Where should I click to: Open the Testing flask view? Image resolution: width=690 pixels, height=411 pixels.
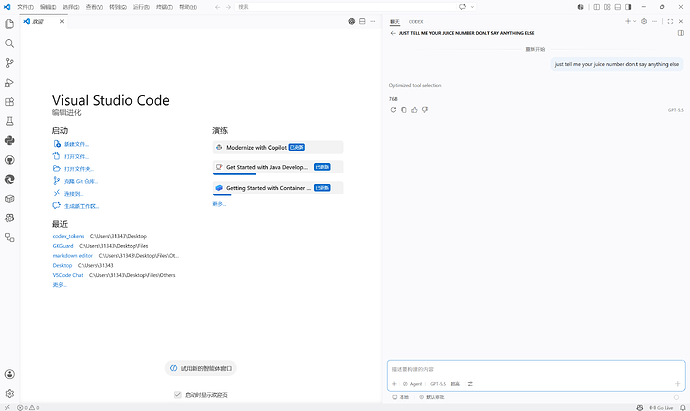[10, 121]
